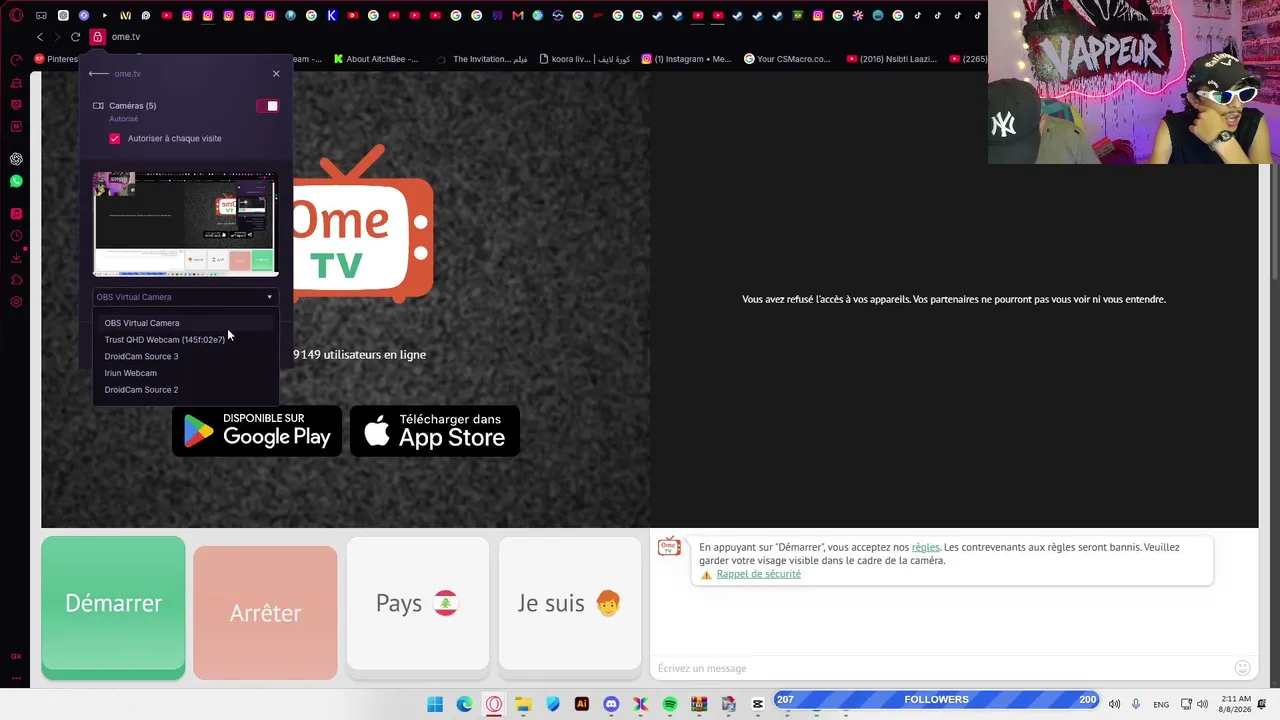Click the Windows Start button
This screenshot has height=720, width=1280.
(x=435, y=704)
